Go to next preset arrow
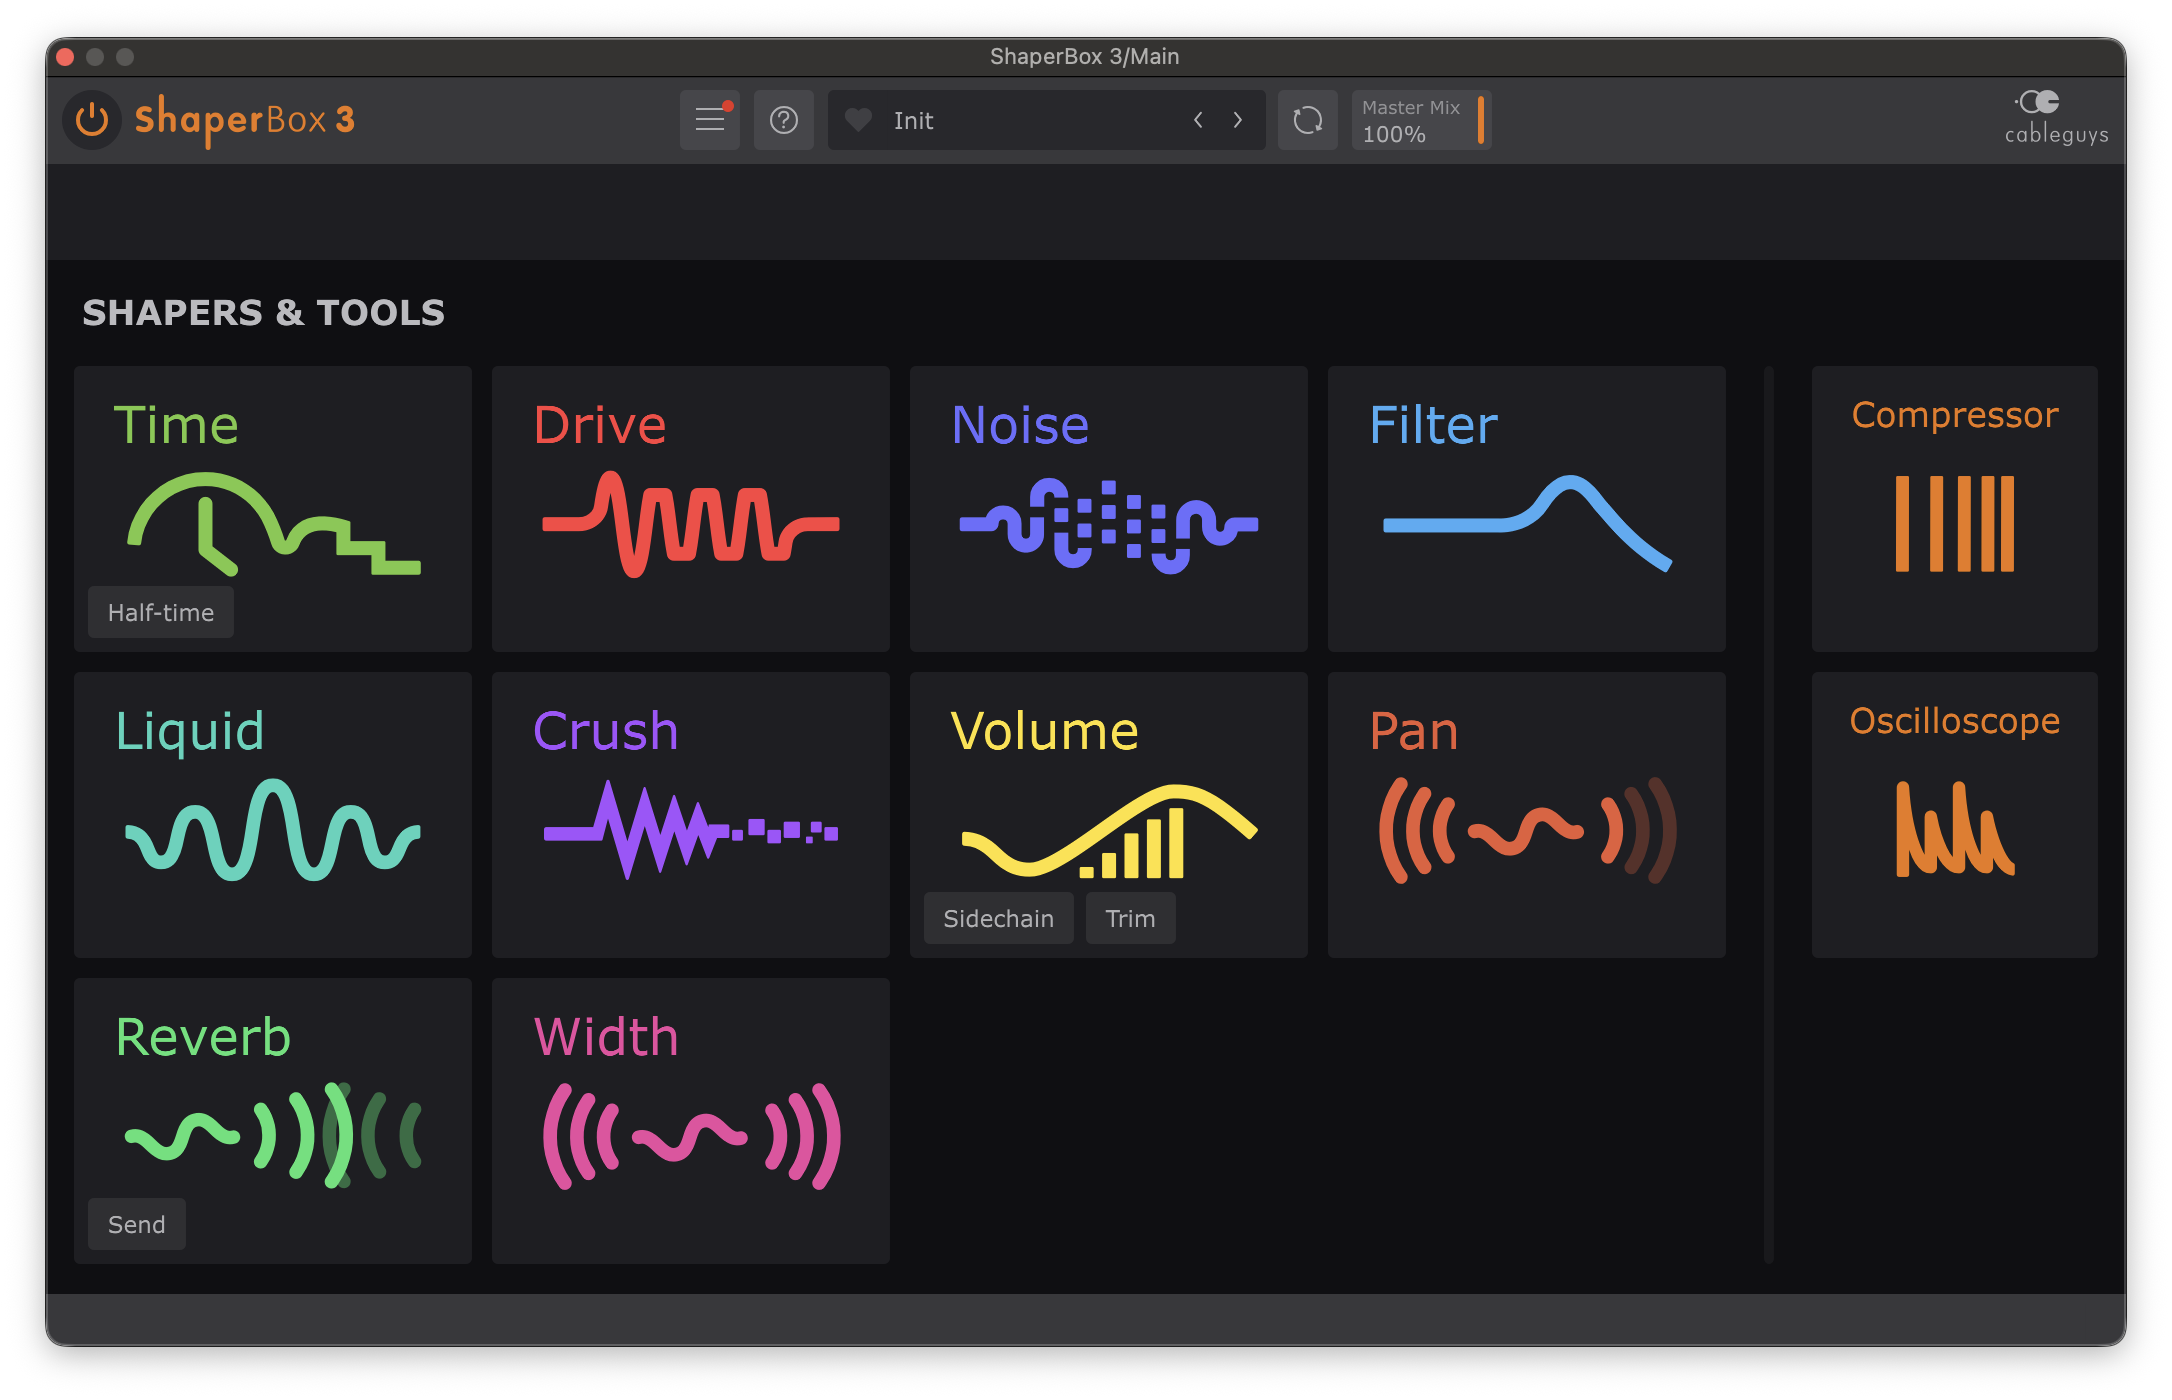 tap(1238, 120)
